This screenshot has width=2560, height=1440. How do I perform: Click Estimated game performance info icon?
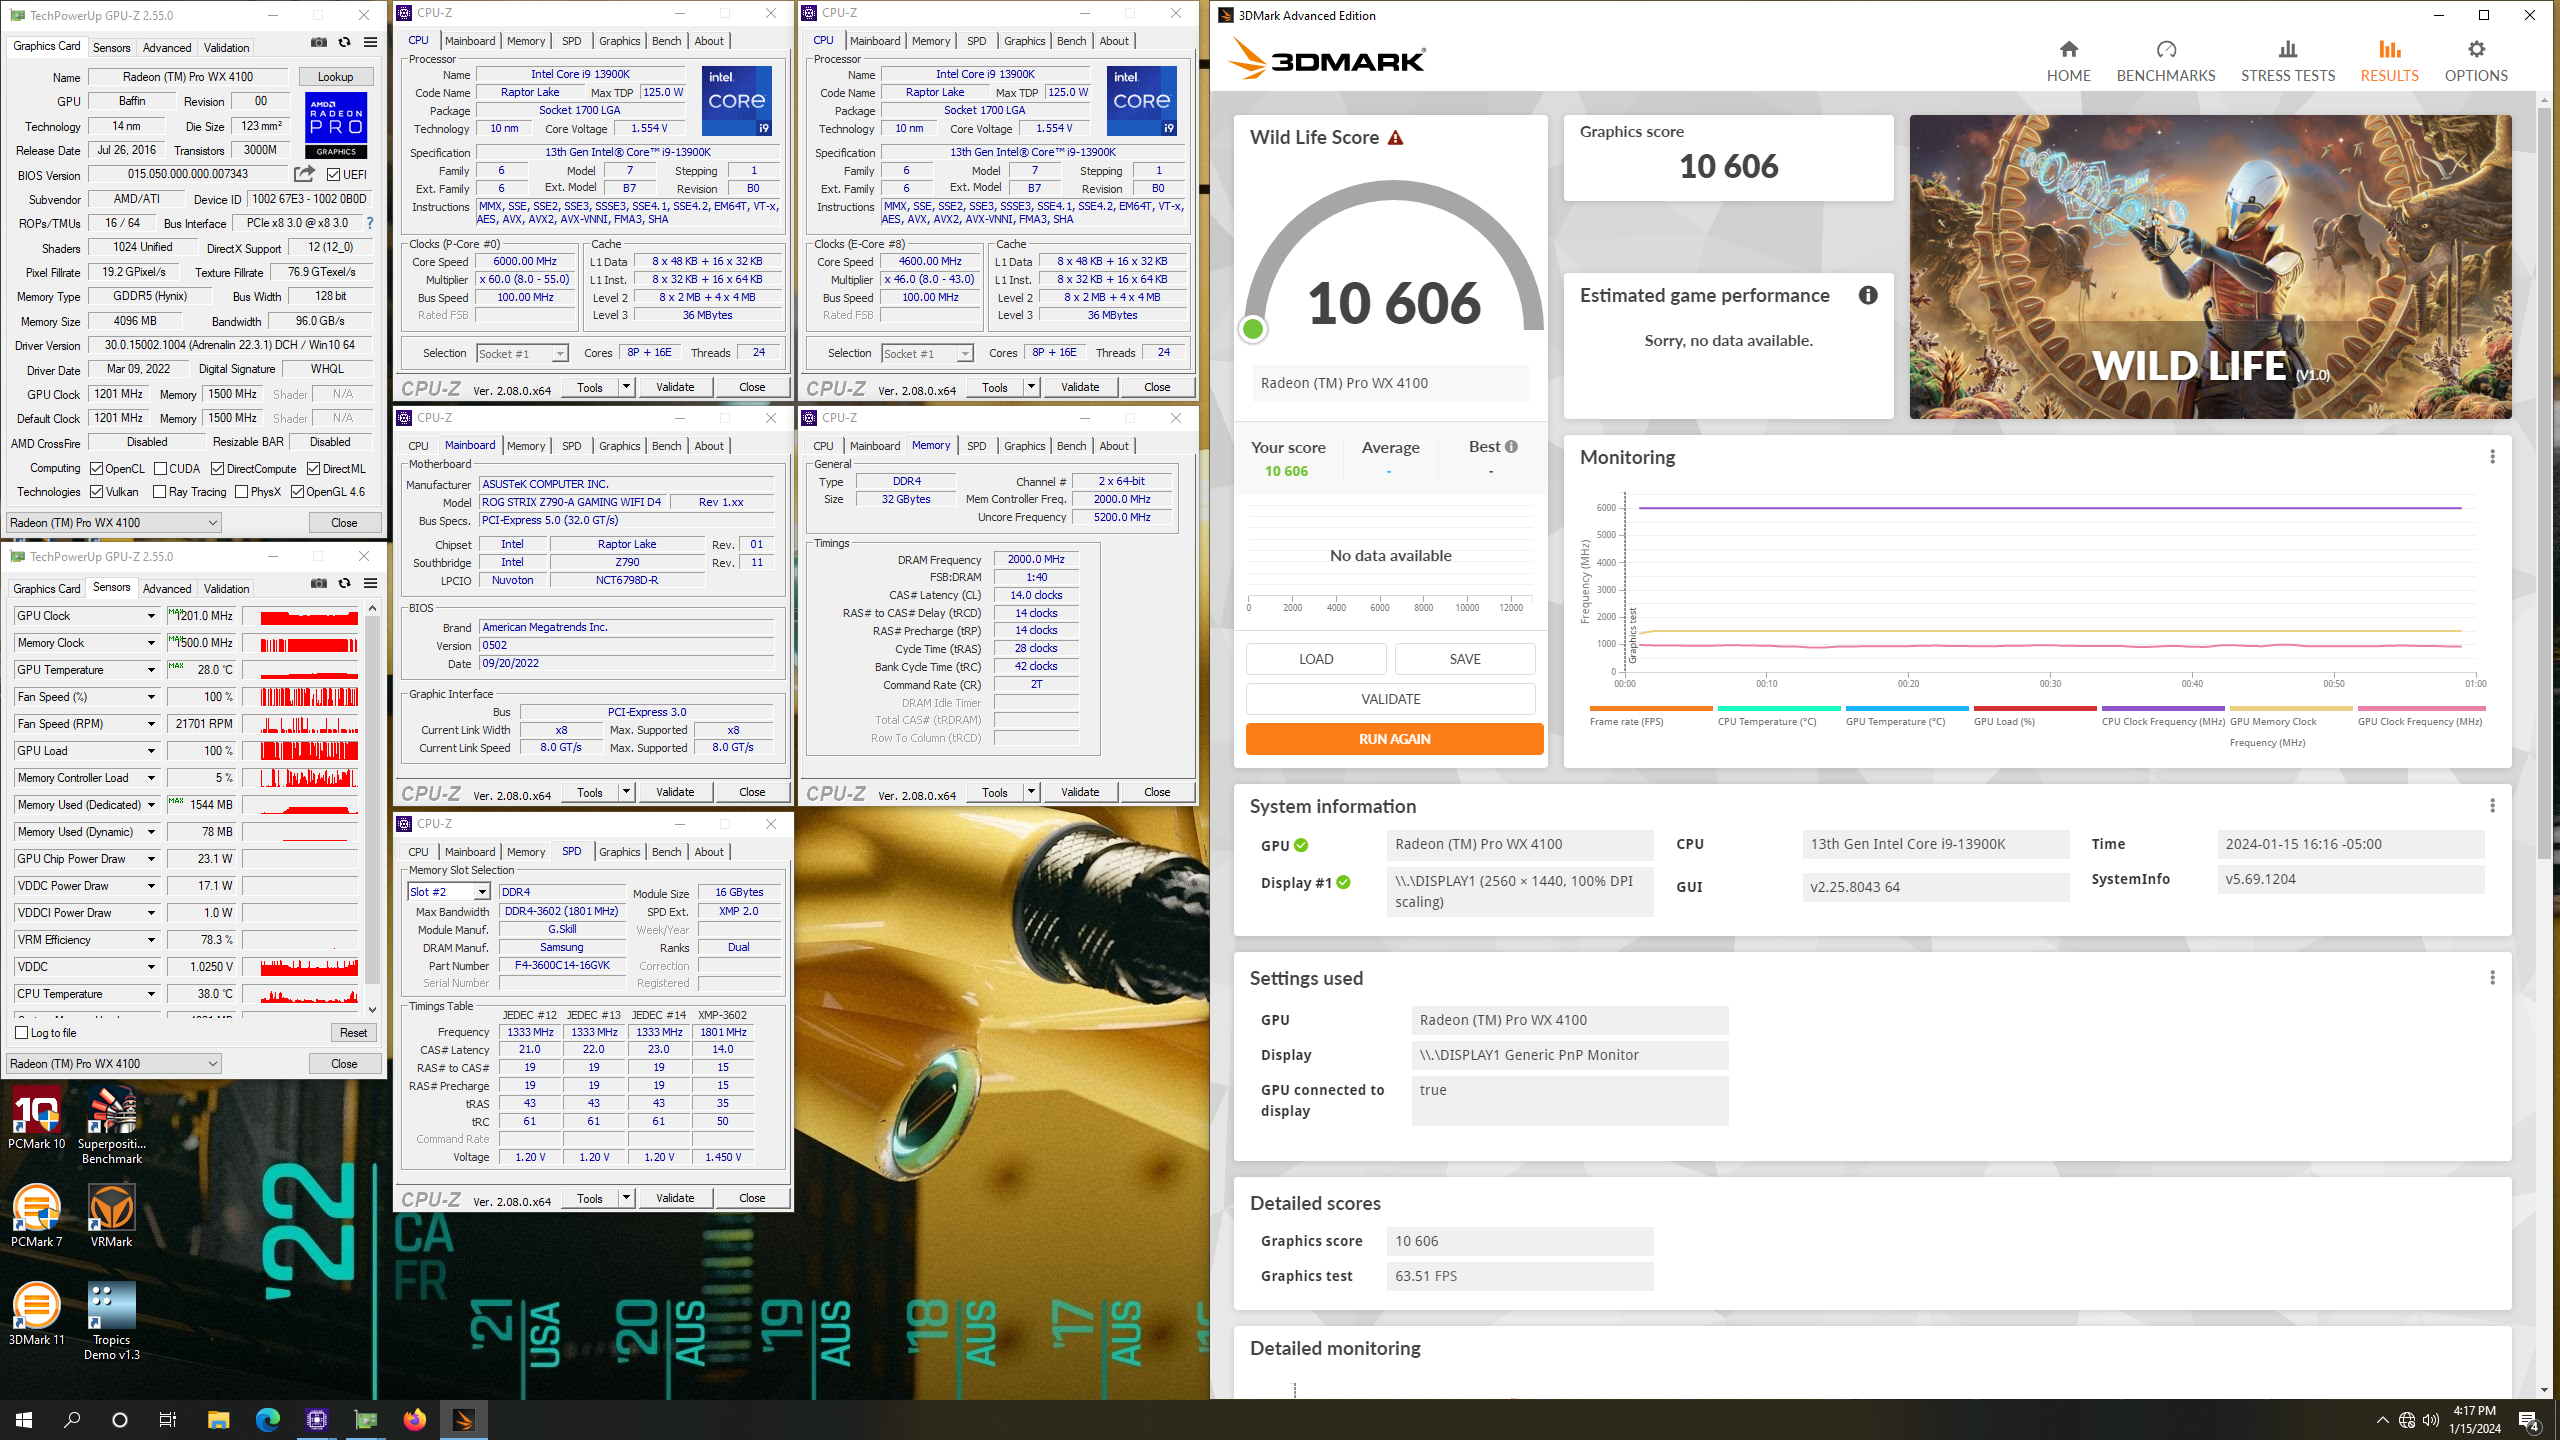click(1868, 295)
